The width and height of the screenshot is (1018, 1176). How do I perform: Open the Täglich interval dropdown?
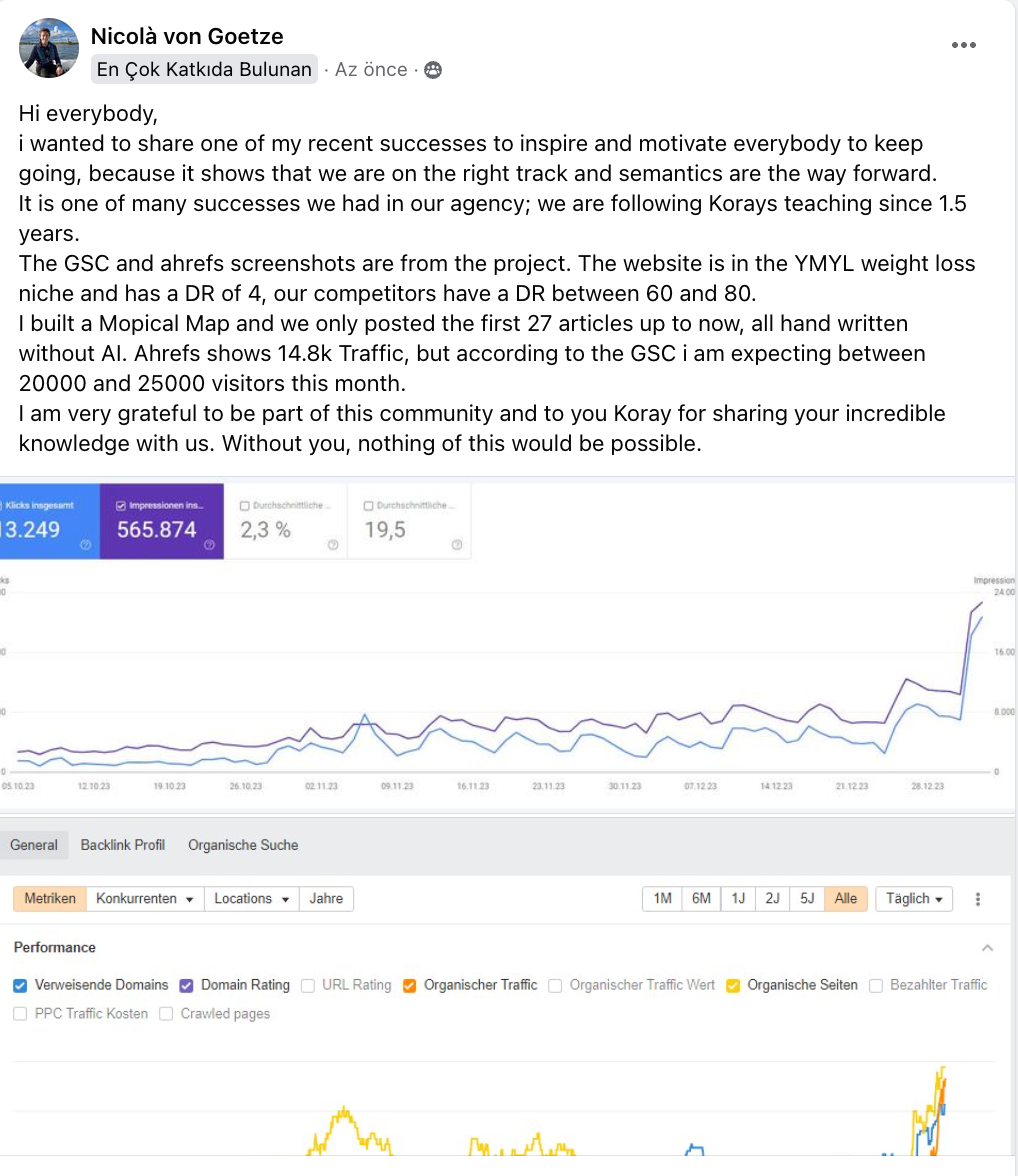[x=914, y=899]
